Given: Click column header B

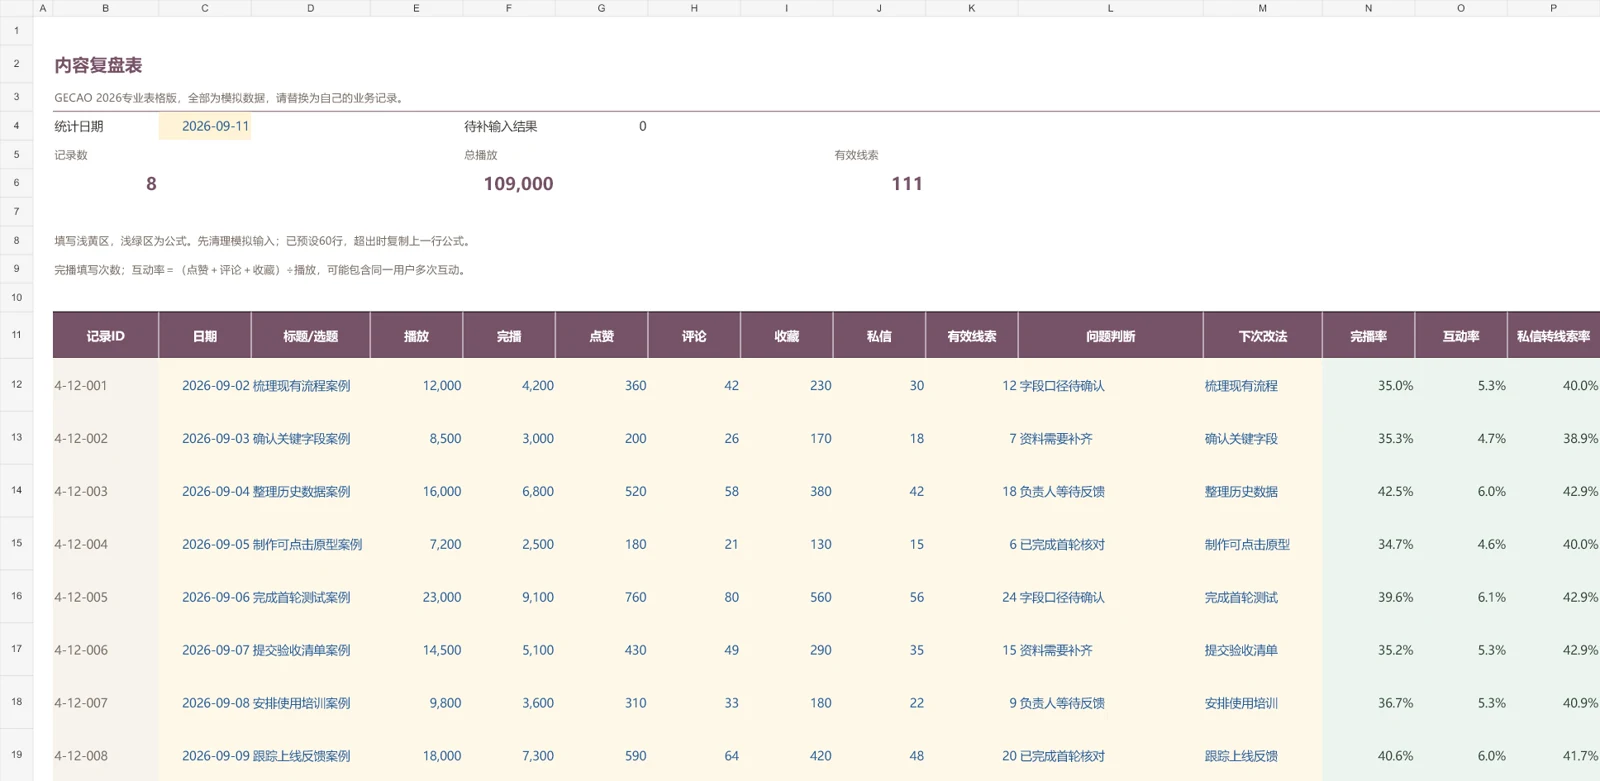Looking at the screenshot, I should coord(105,8).
